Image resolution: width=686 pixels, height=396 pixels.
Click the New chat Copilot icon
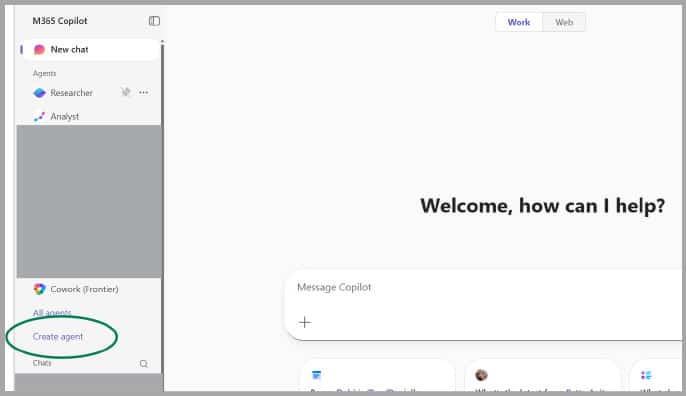[39, 49]
